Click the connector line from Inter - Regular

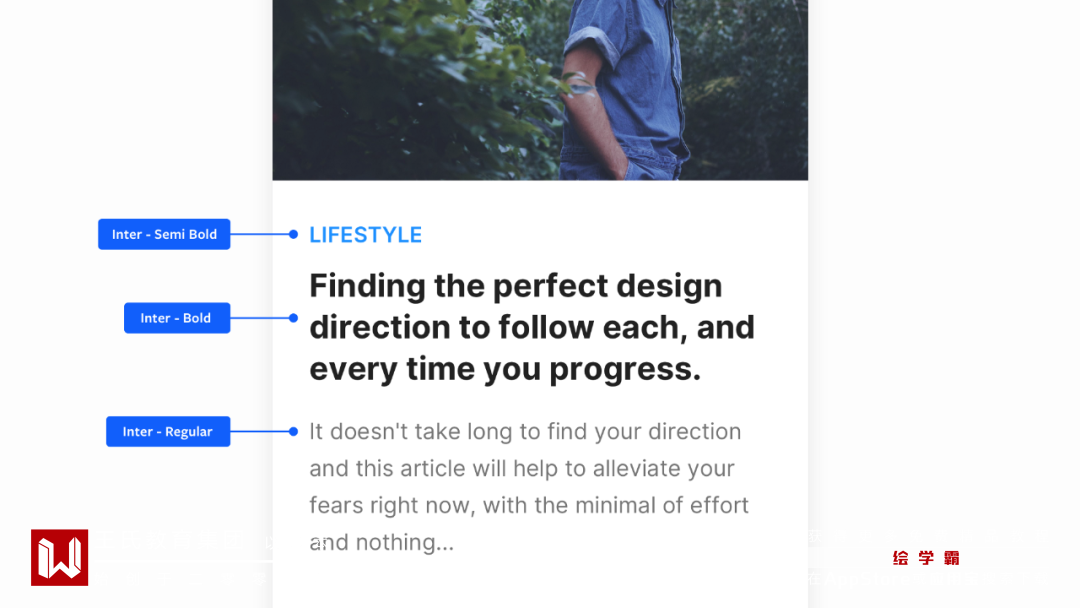click(260, 432)
